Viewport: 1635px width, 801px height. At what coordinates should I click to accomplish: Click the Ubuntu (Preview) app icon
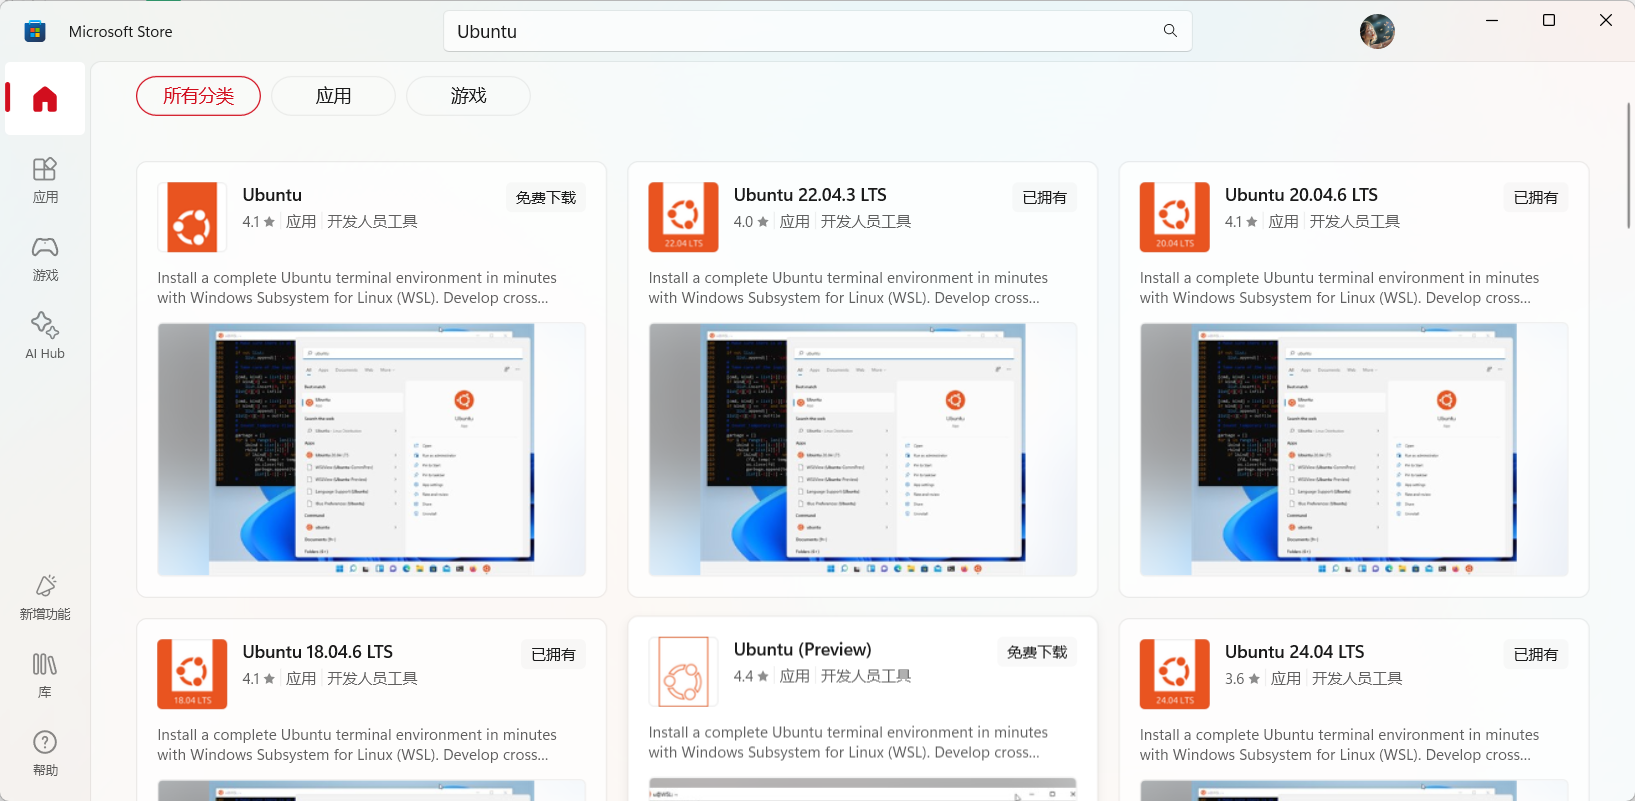pos(683,672)
